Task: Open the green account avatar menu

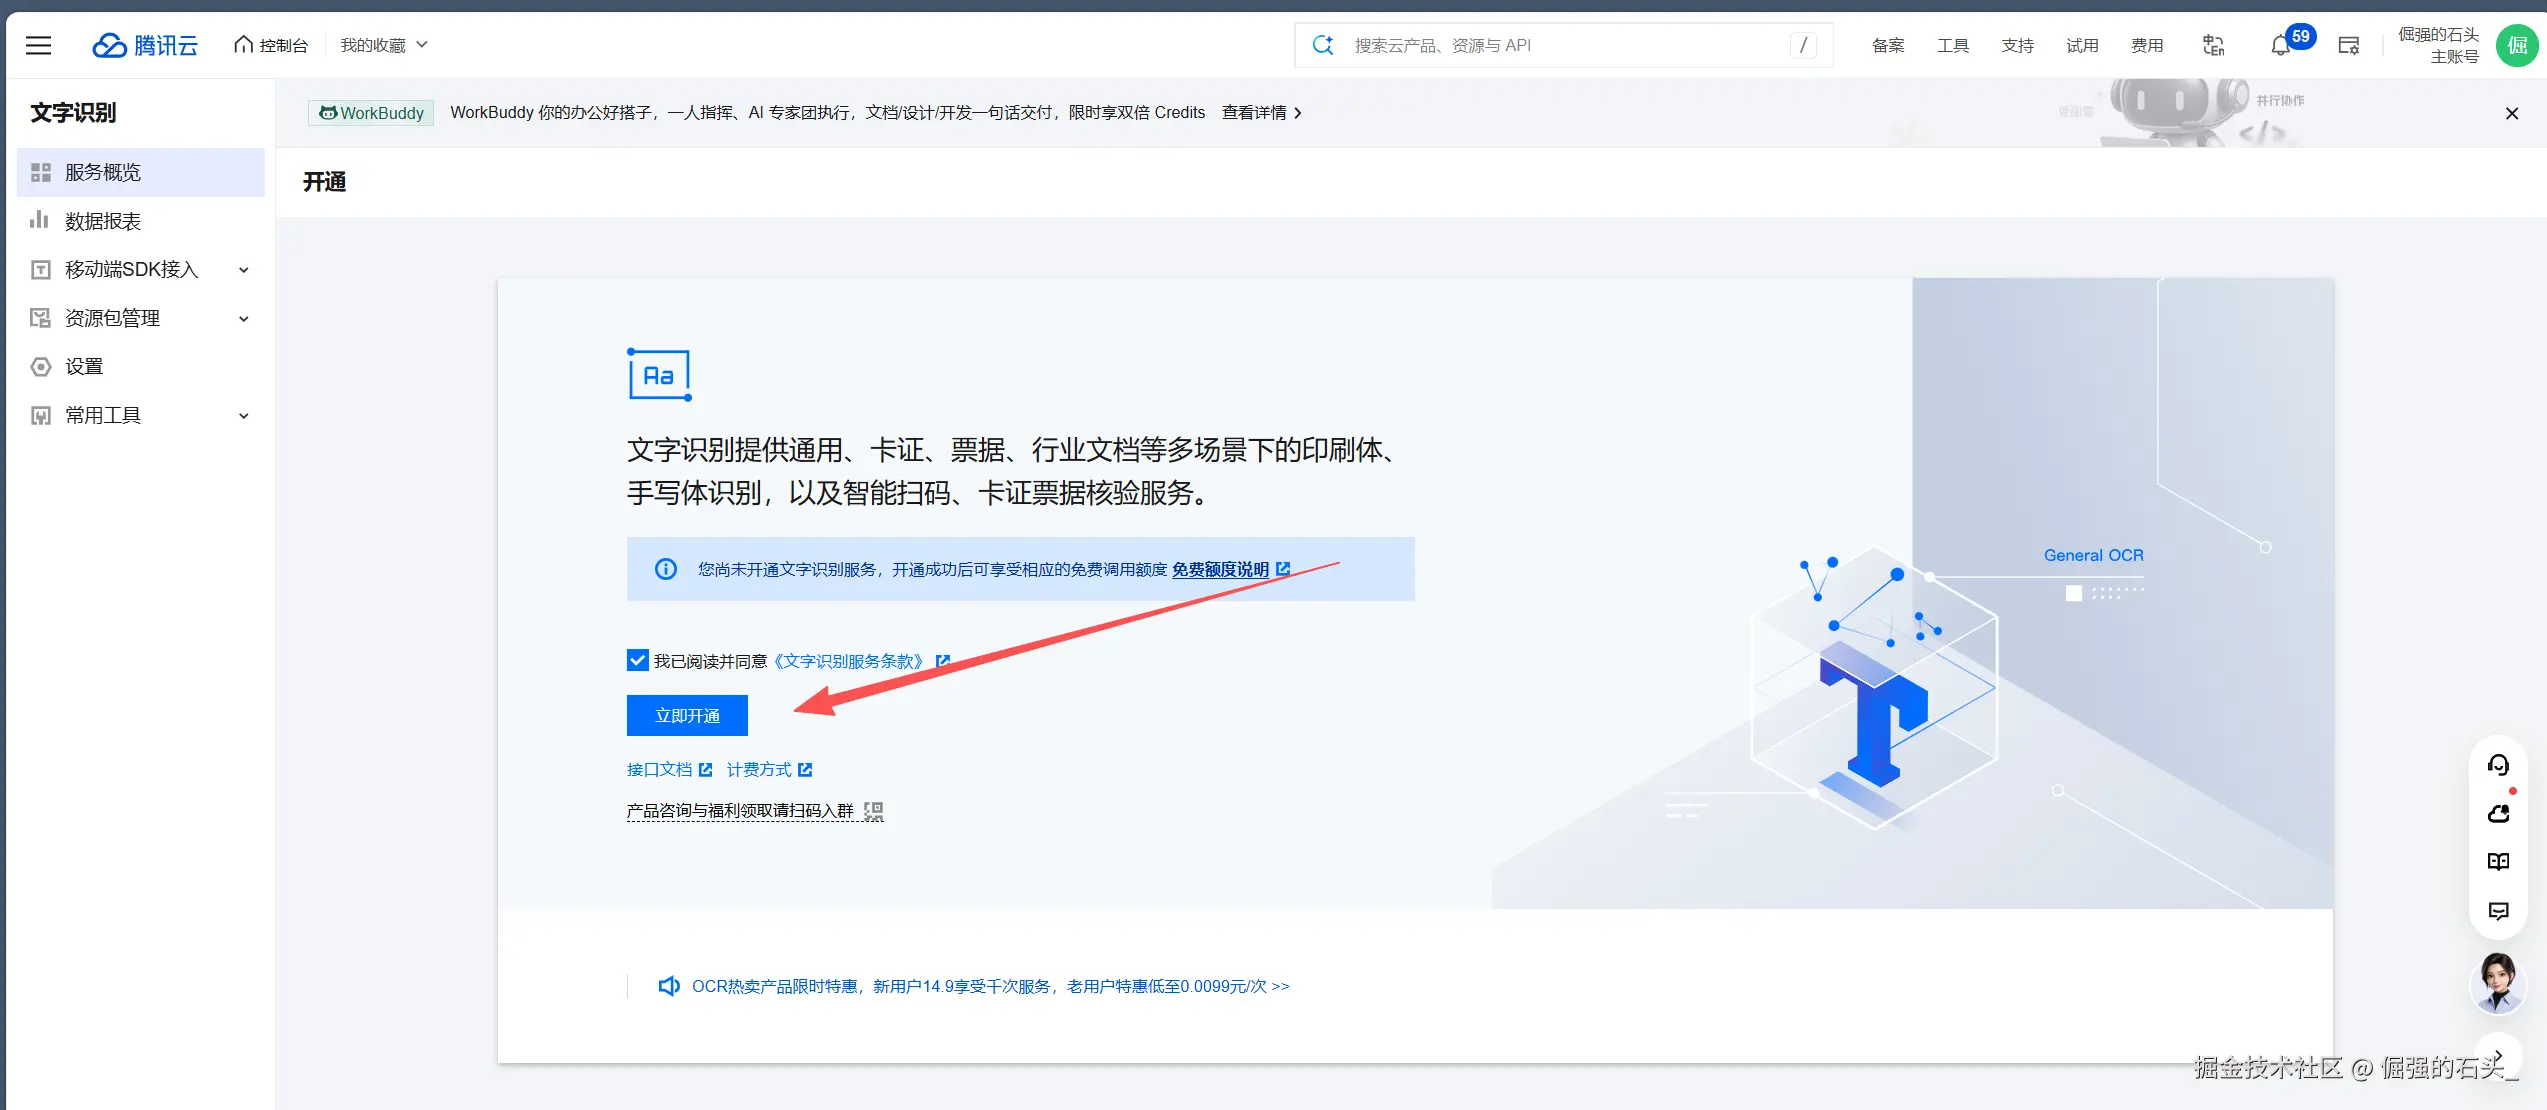Action: [2517, 45]
